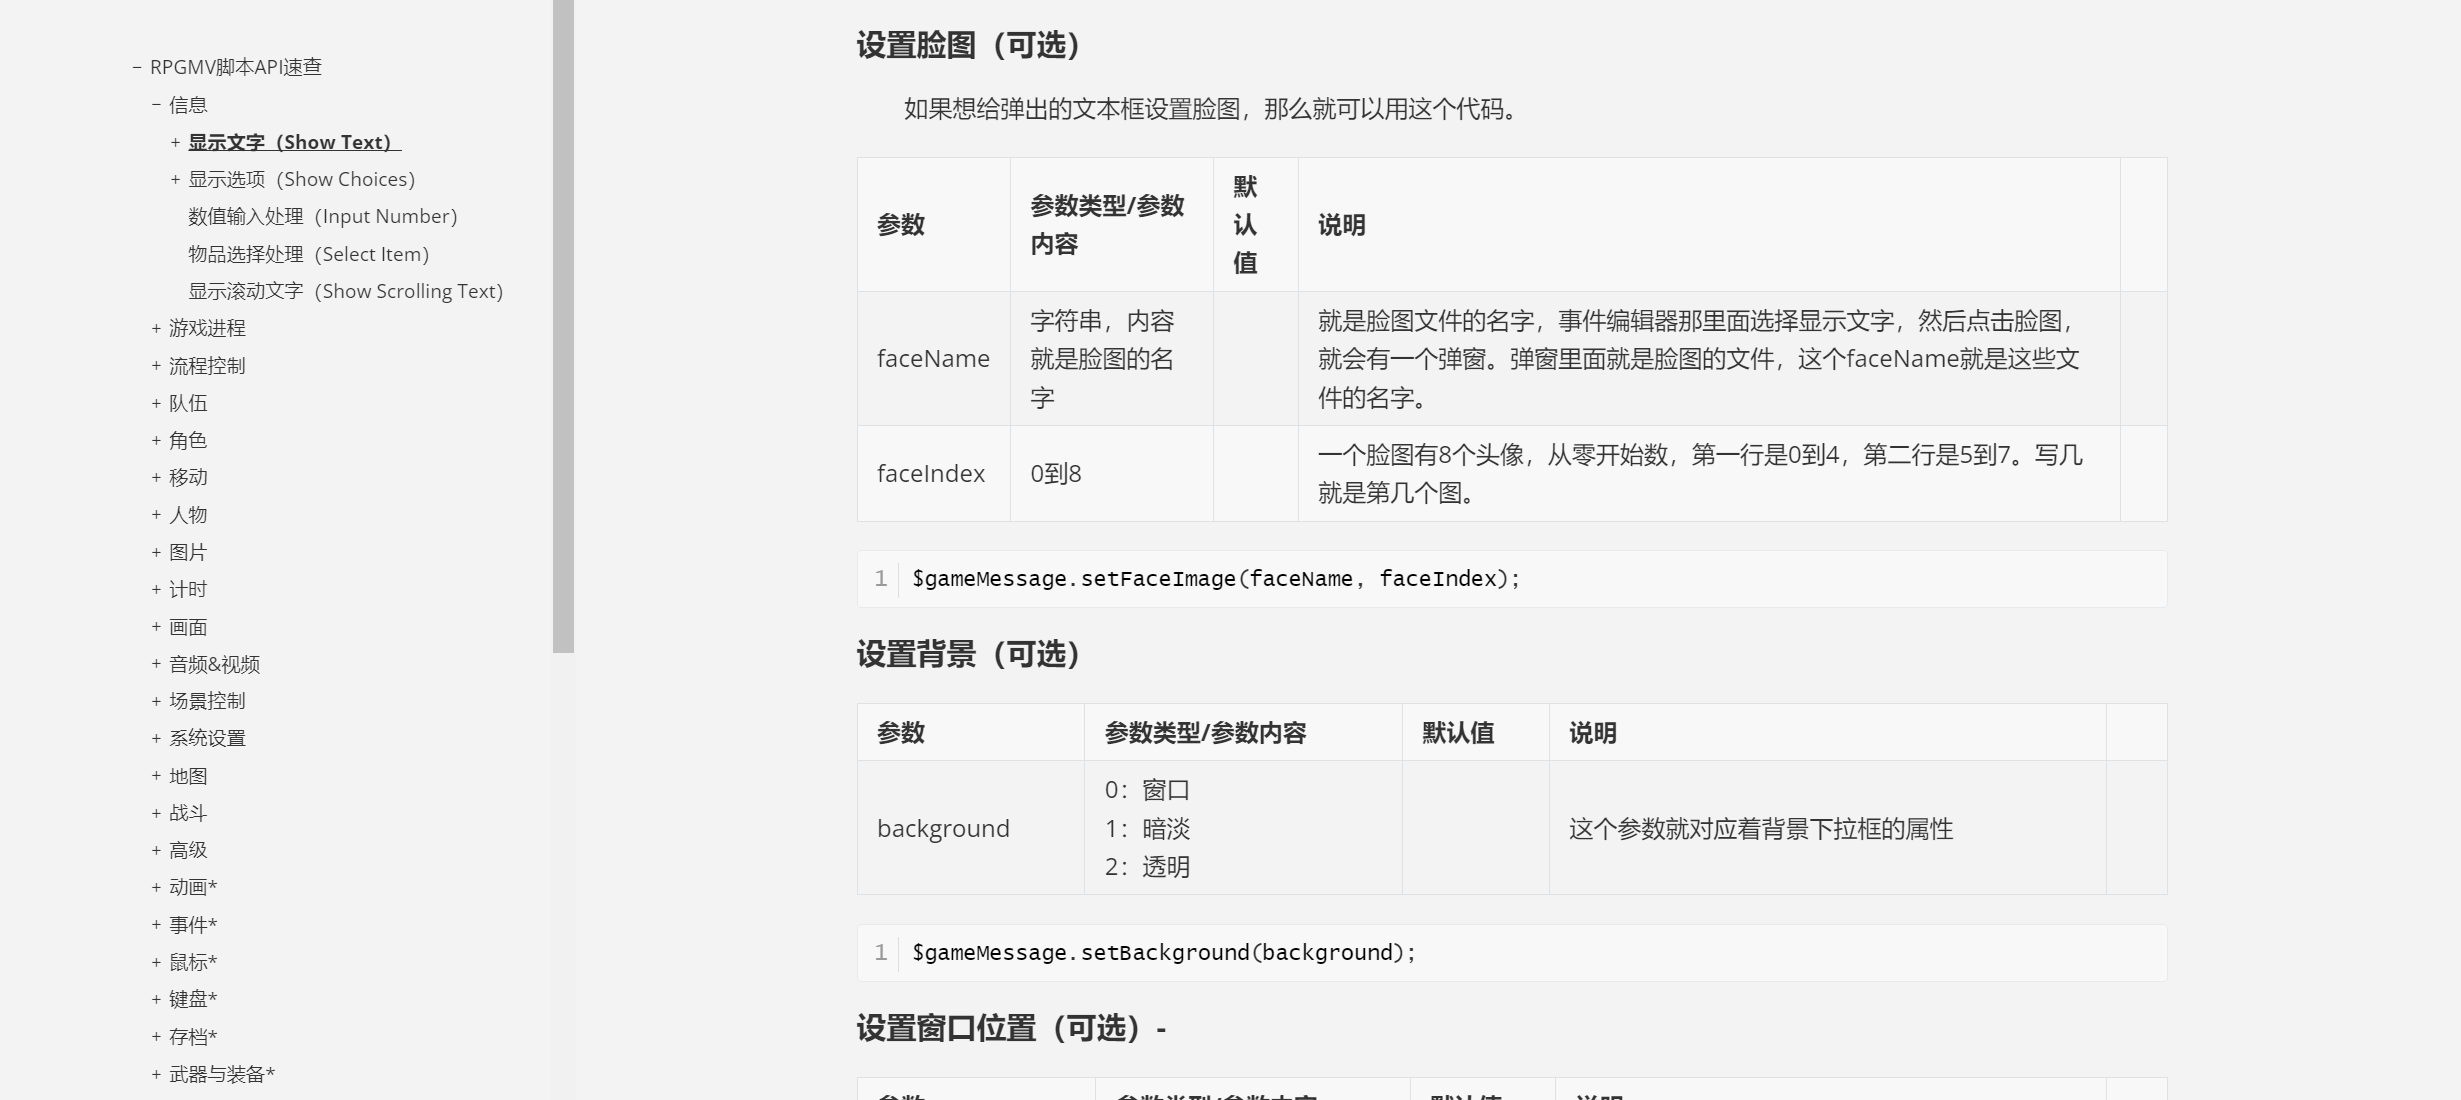Select 系统设置 item in sidebar

point(207,738)
